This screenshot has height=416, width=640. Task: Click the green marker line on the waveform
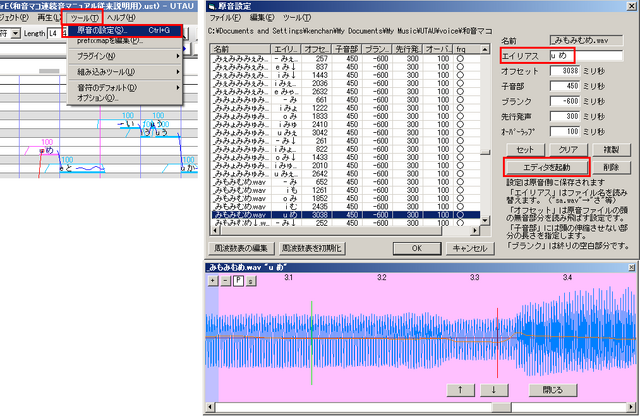(311, 343)
